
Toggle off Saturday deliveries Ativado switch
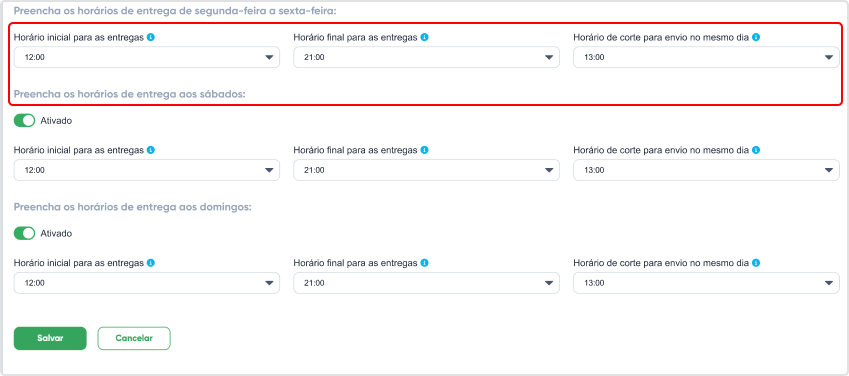[24, 120]
